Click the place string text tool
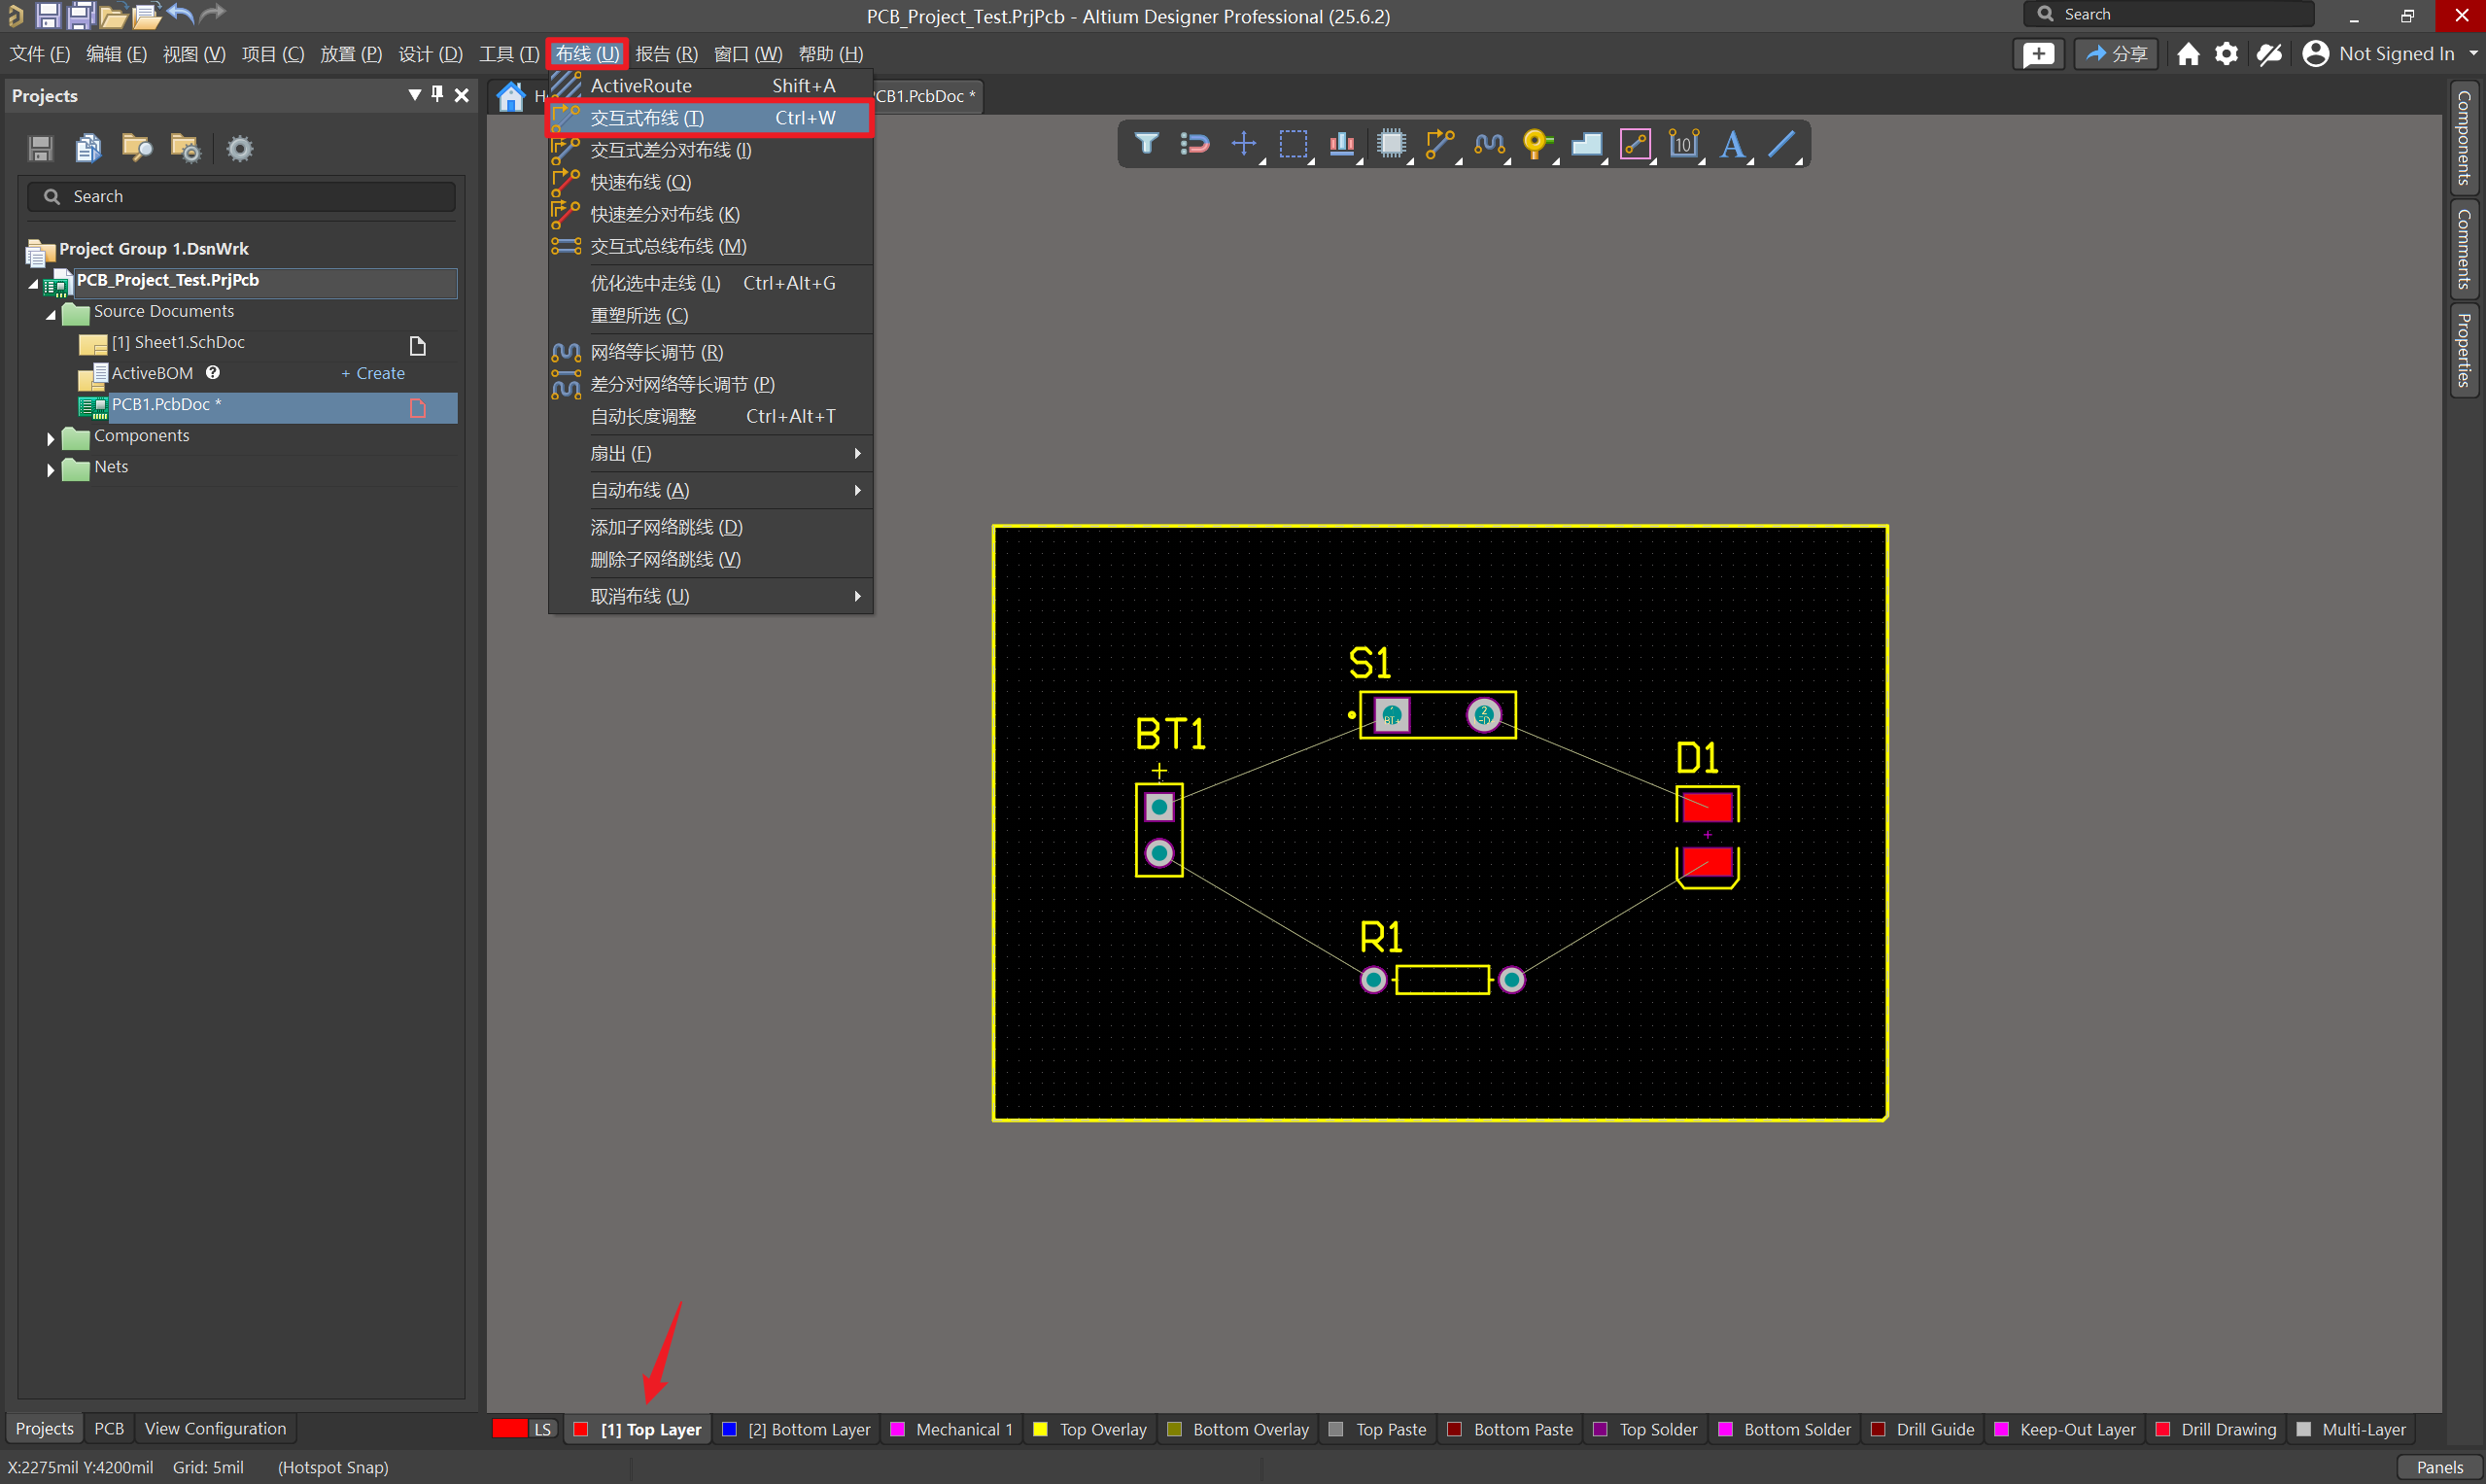The image size is (2486, 1484). click(1732, 144)
